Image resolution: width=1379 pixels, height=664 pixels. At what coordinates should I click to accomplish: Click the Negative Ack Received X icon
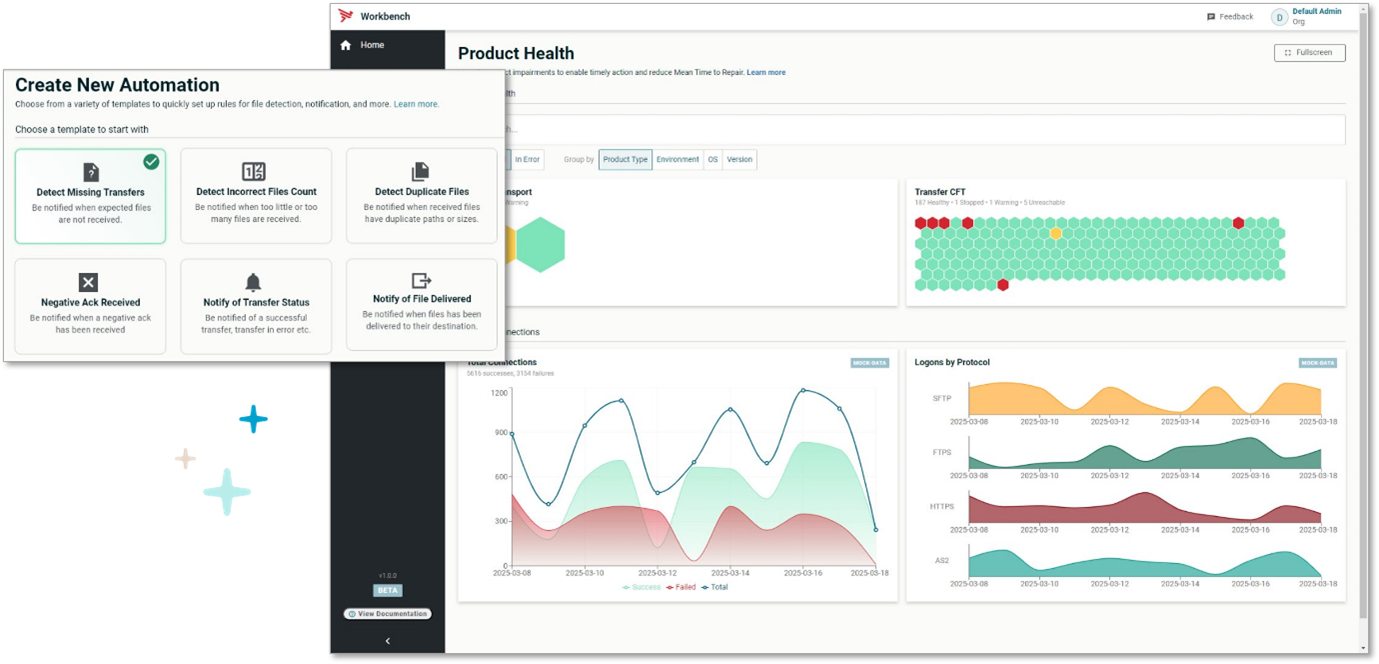click(x=90, y=282)
